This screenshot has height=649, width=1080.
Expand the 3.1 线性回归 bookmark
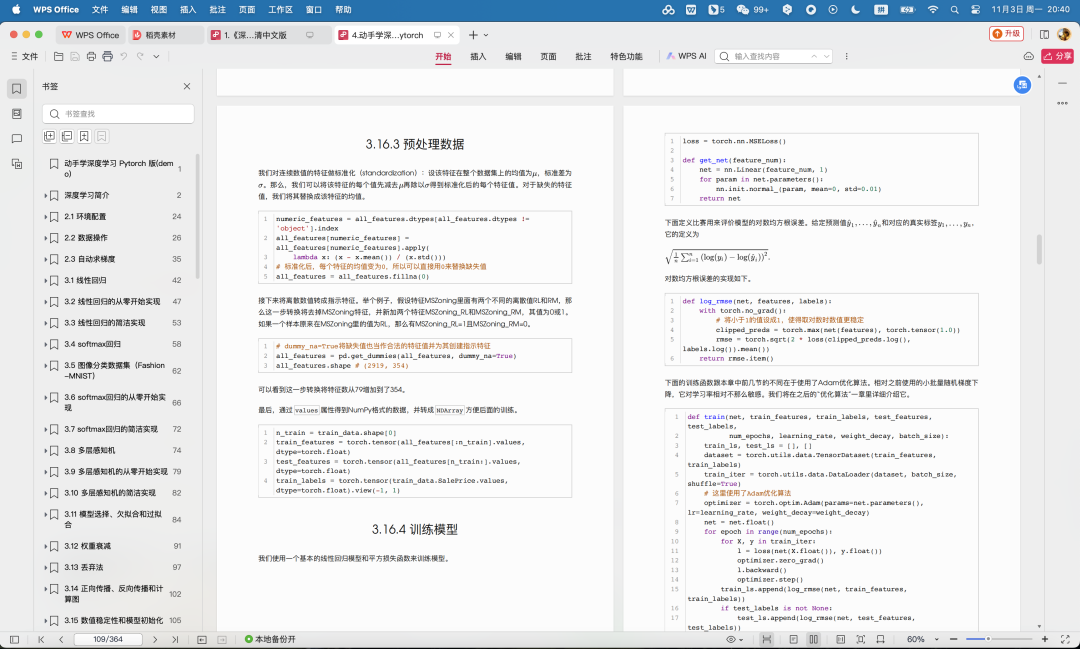[45, 281]
